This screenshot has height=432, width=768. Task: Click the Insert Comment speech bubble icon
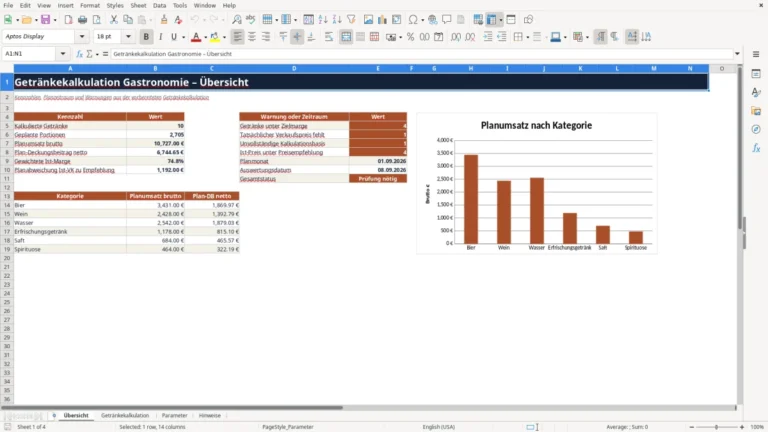[x=447, y=20]
